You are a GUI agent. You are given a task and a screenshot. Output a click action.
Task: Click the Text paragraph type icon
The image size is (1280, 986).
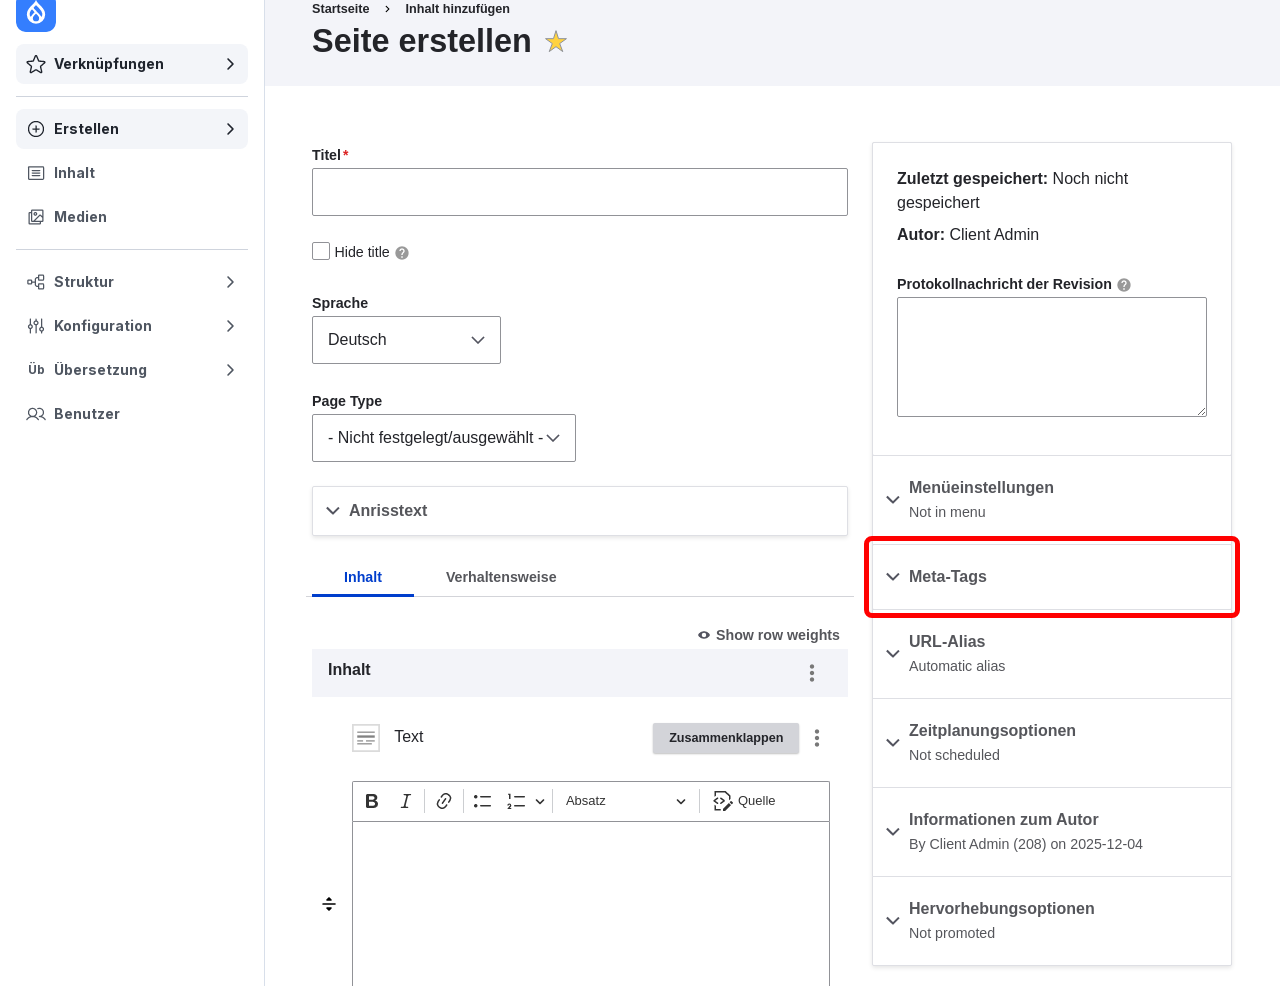click(366, 738)
